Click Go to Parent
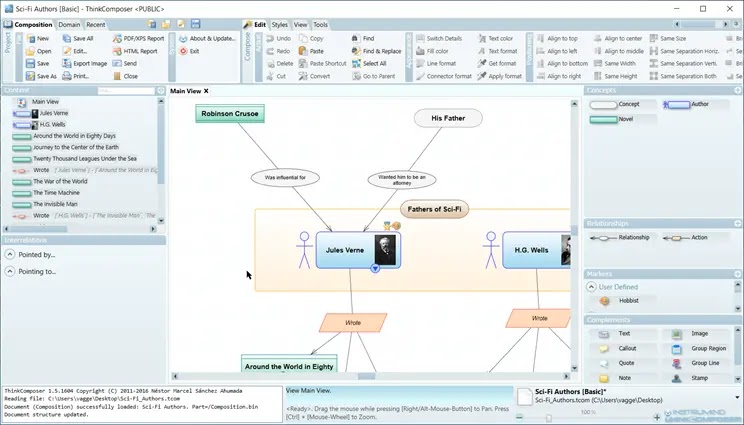The width and height of the screenshot is (744, 425). [374, 76]
